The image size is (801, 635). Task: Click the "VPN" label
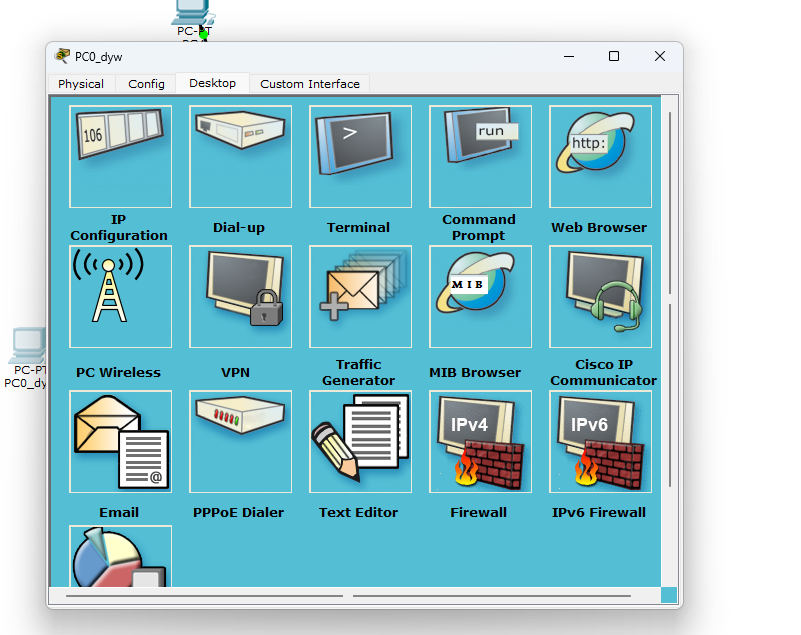[x=235, y=372]
